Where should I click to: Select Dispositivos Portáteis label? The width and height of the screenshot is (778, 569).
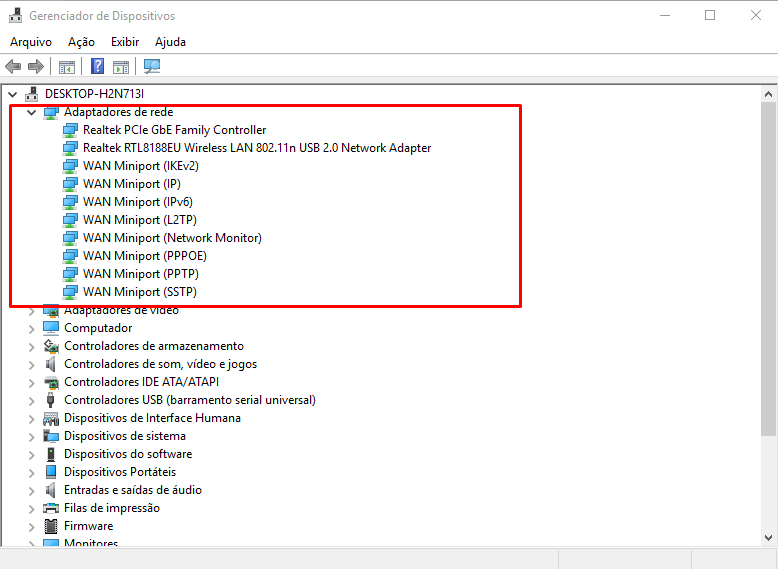coord(120,472)
